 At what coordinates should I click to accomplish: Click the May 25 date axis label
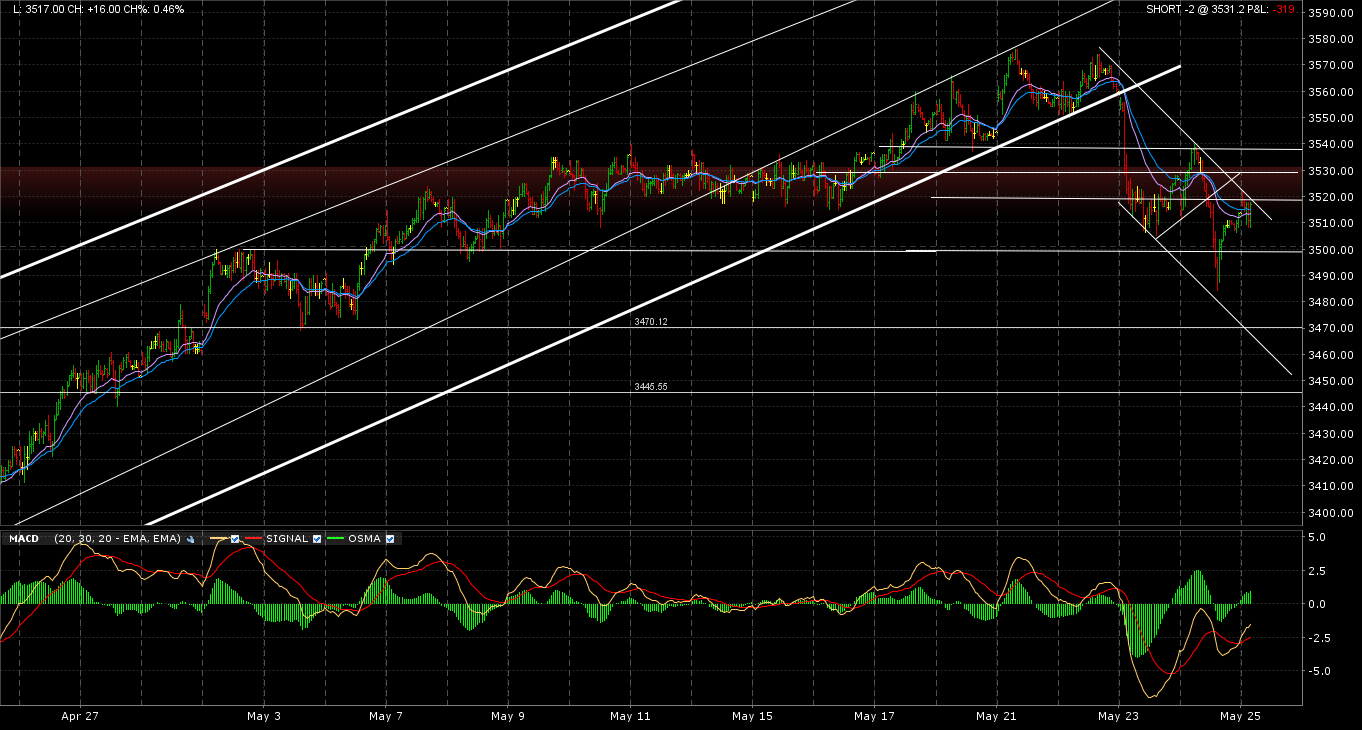coord(1240,716)
